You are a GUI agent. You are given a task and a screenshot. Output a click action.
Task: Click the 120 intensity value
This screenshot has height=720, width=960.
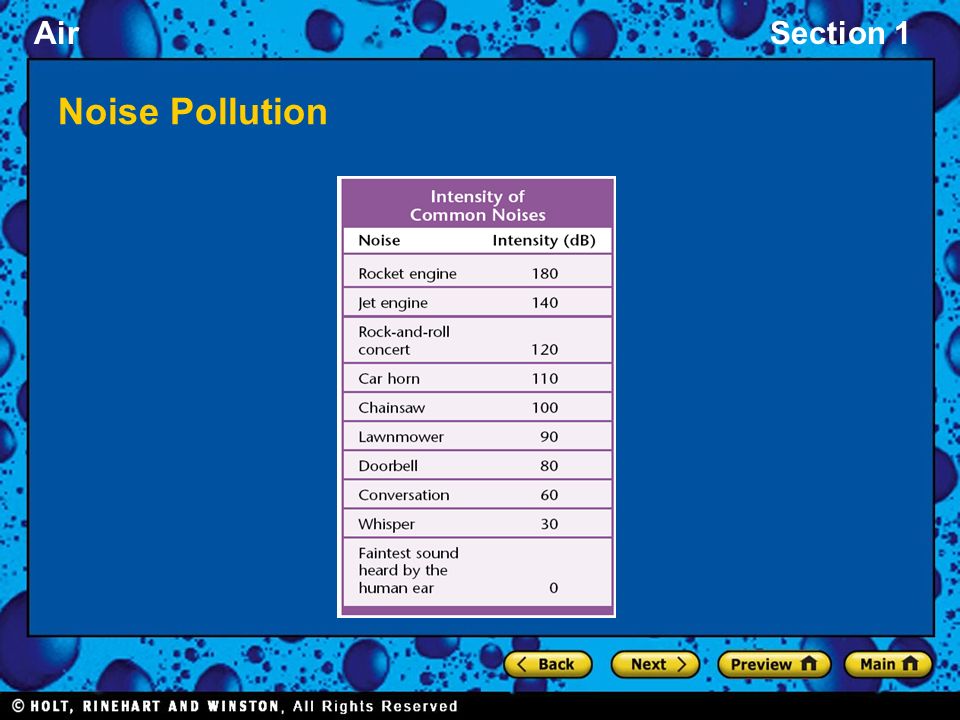click(x=545, y=349)
